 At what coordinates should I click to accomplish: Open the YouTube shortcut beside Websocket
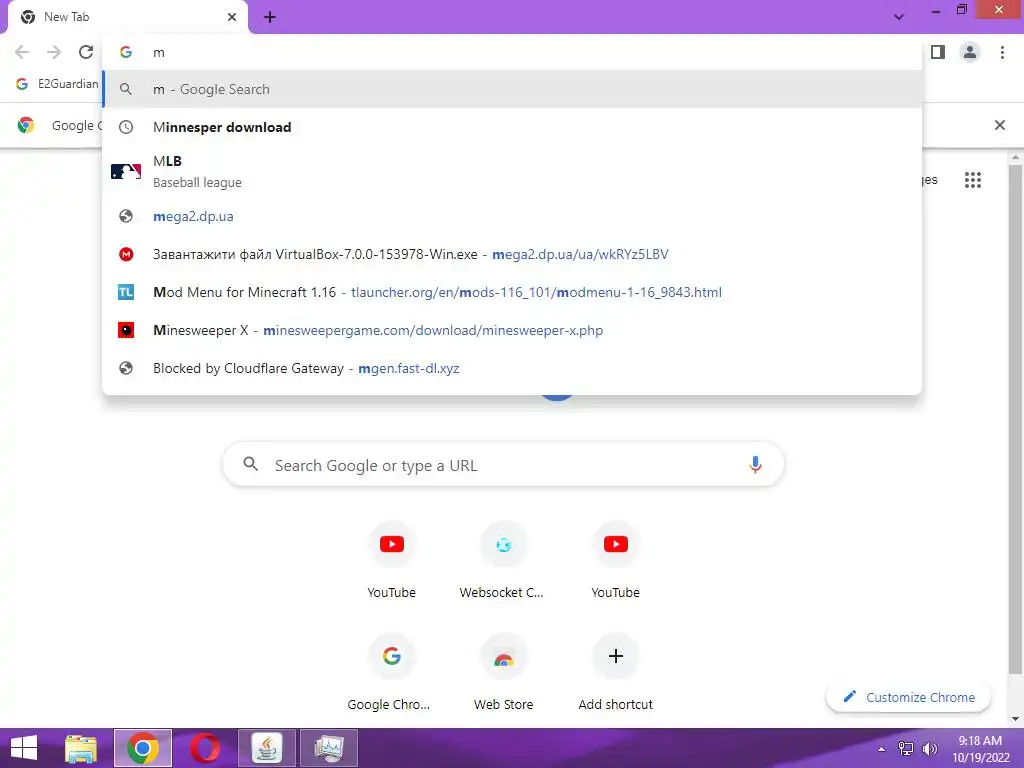(x=615, y=560)
